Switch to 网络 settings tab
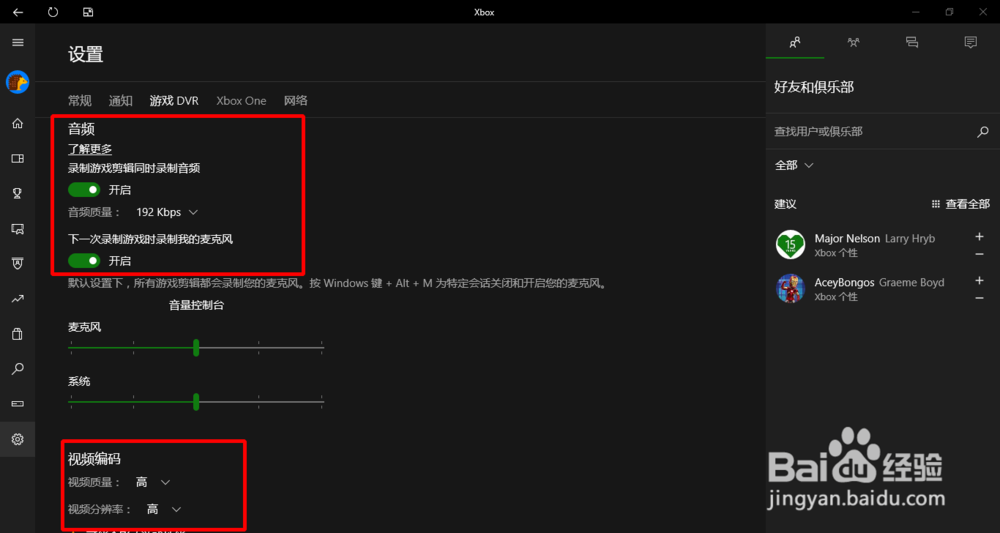Screen dimensions: 1000x533 pos(296,101)
